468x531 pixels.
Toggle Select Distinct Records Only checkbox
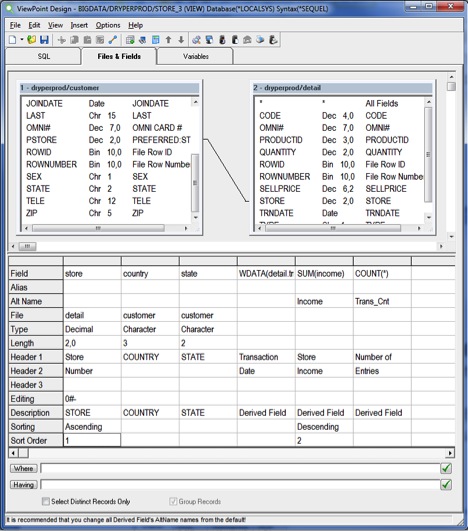coord(45,501)
